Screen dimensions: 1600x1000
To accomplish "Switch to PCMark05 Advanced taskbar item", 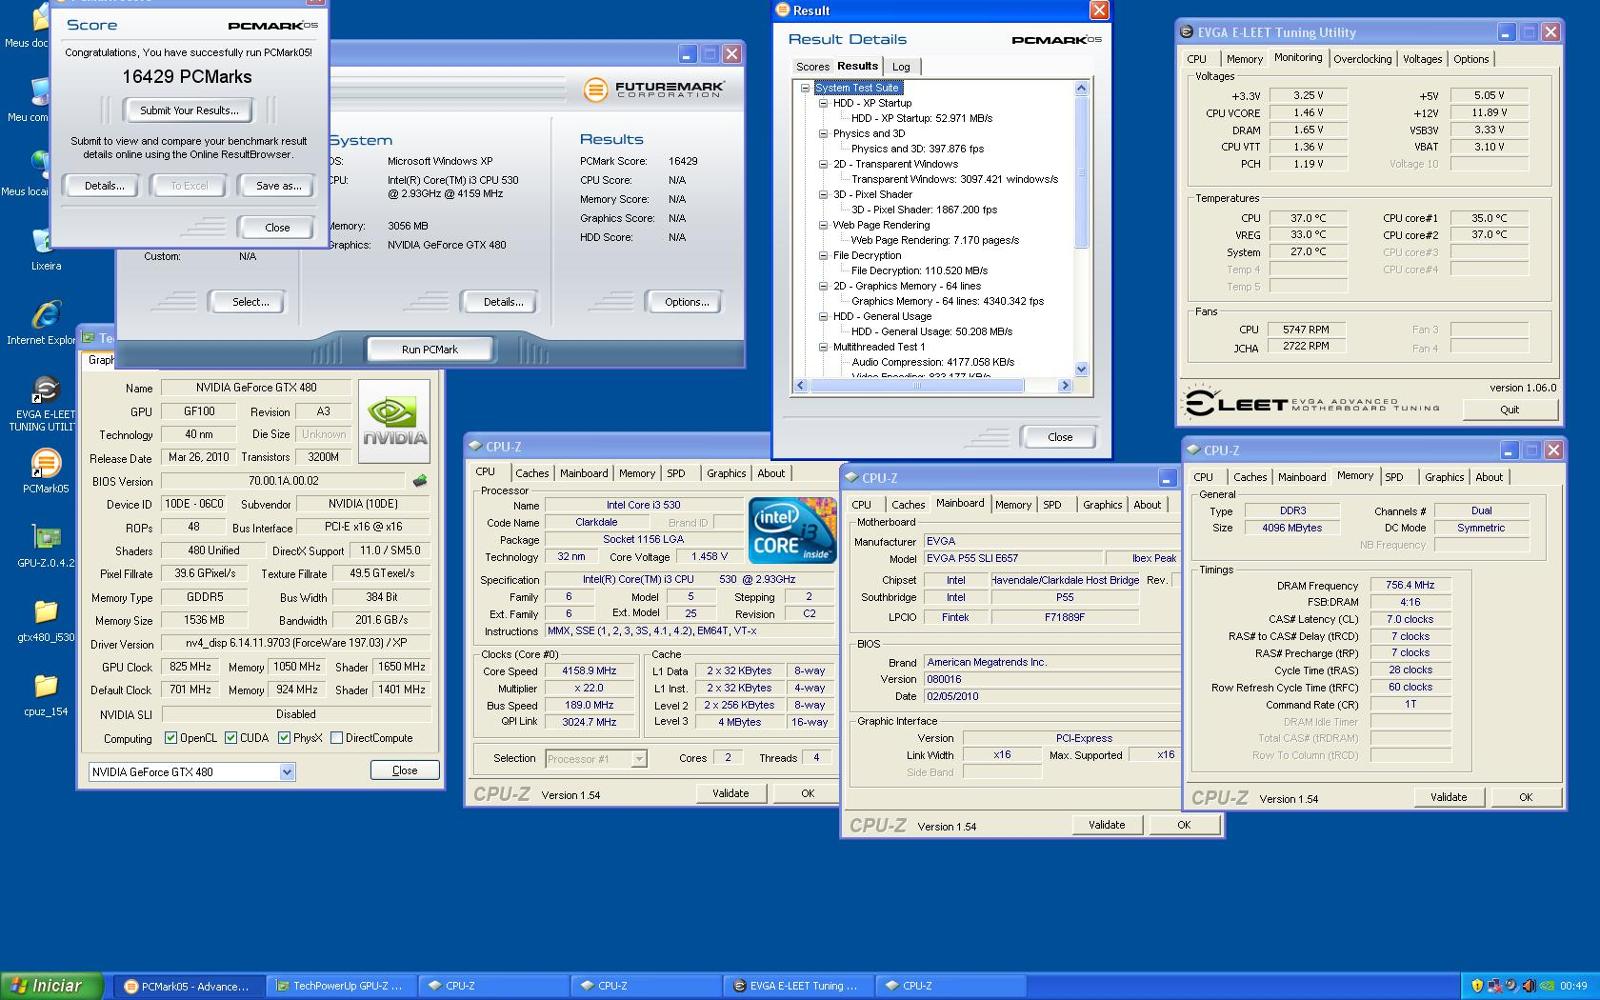I will tap(188, 986).
